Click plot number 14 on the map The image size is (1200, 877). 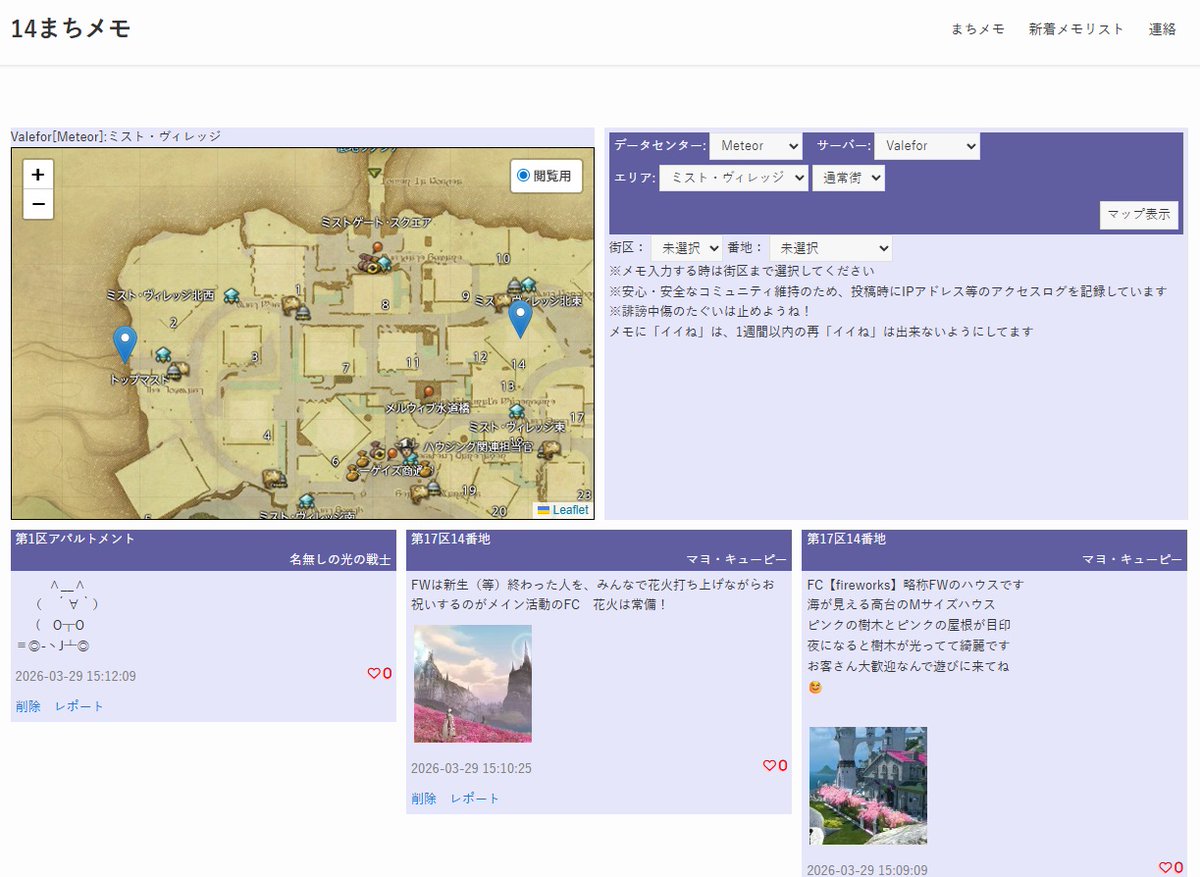(x=518, y=364)
